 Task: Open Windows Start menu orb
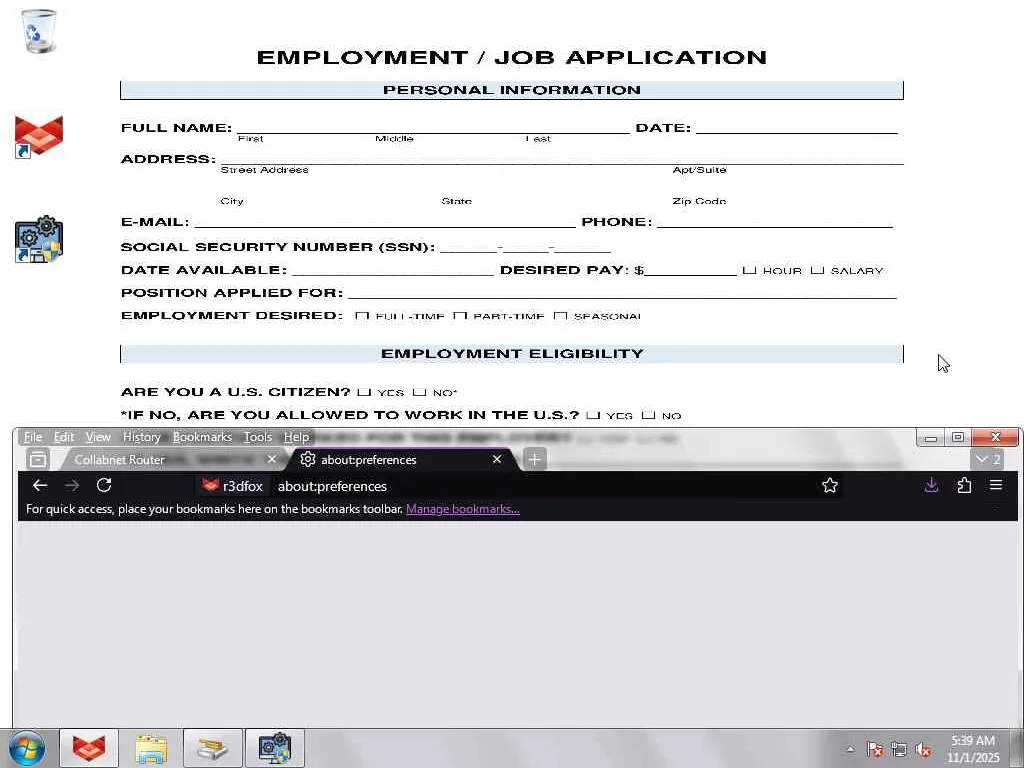coord(26,748)
